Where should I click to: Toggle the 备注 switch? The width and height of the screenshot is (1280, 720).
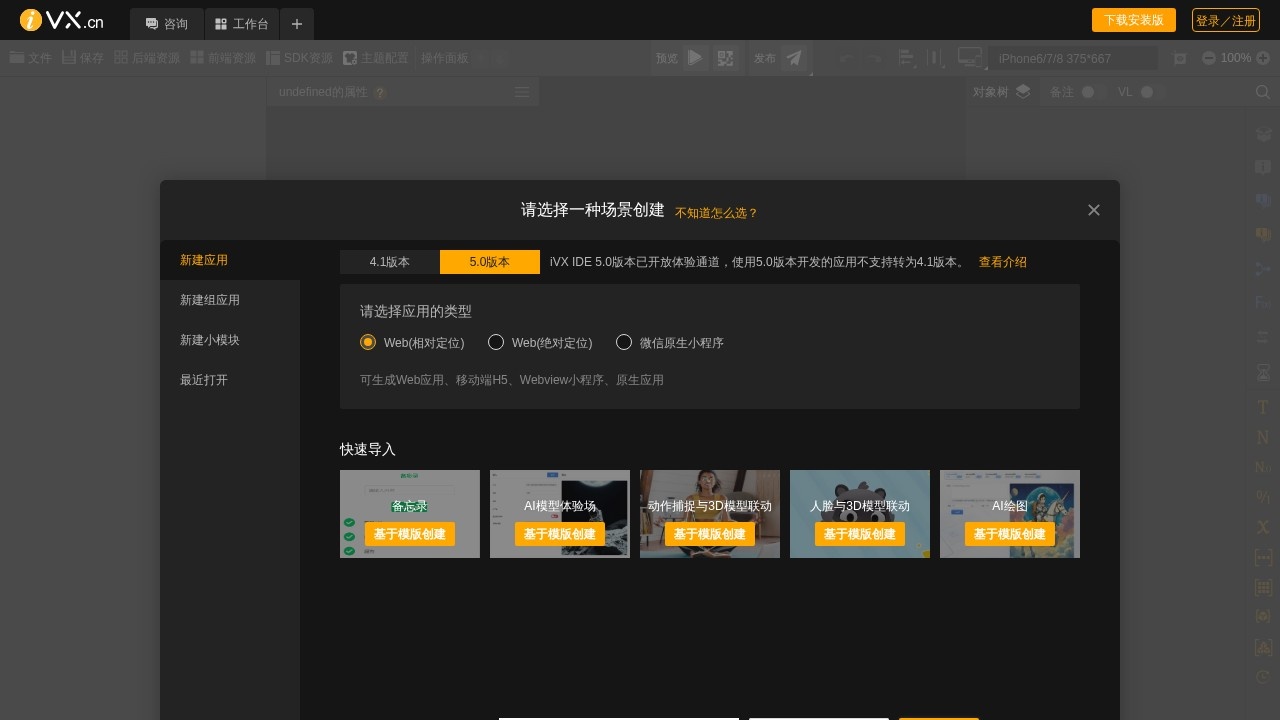coord(1090,91)
